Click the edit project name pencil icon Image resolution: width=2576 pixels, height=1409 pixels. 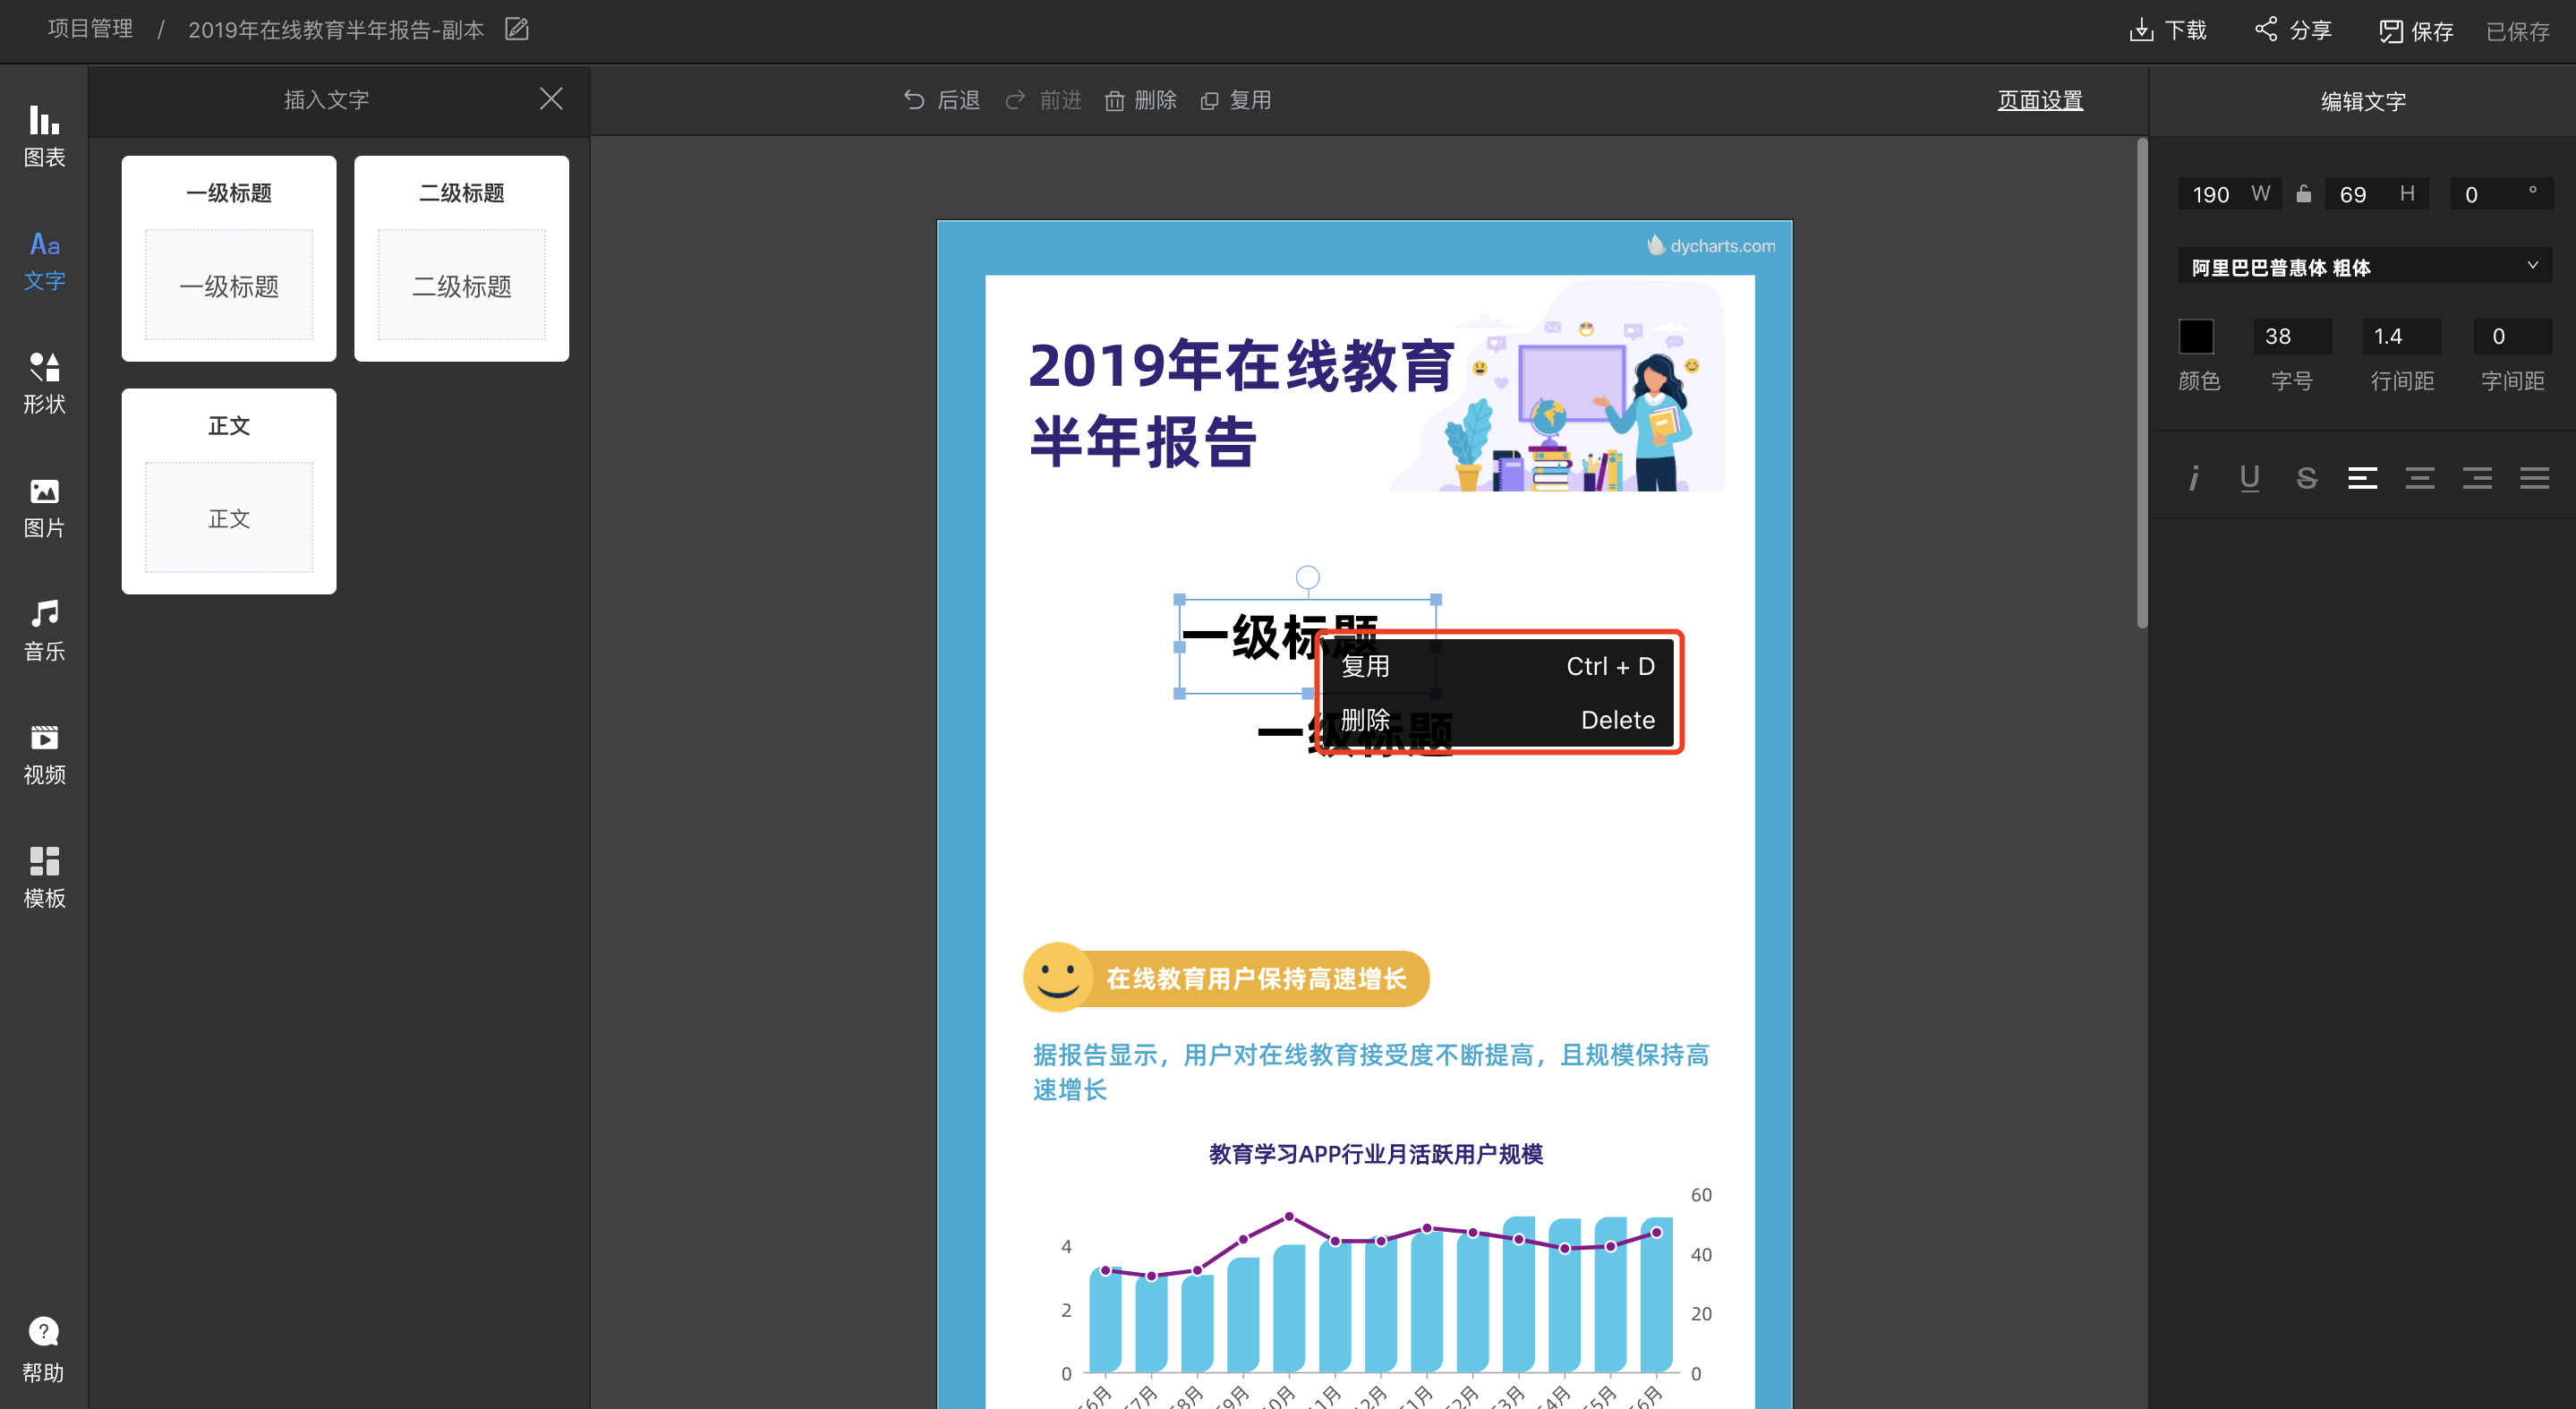click(516, 29)
